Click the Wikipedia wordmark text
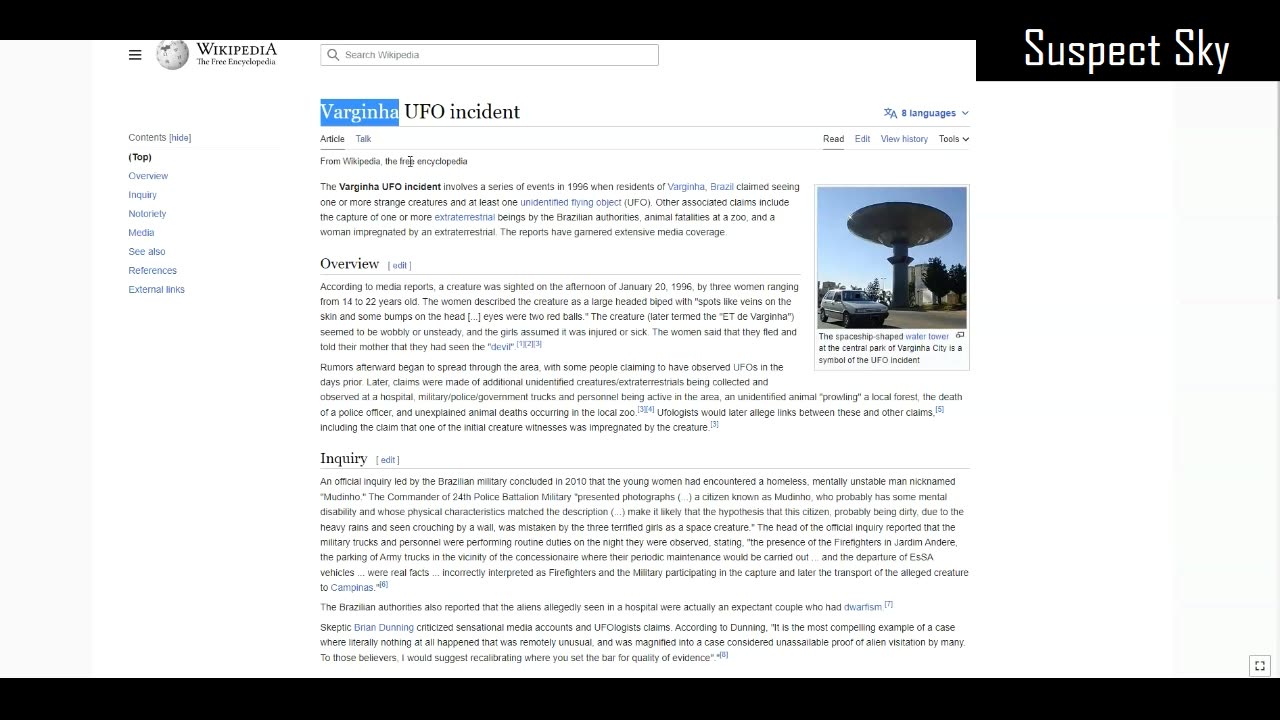The image size is (1280, 720). 236,49
